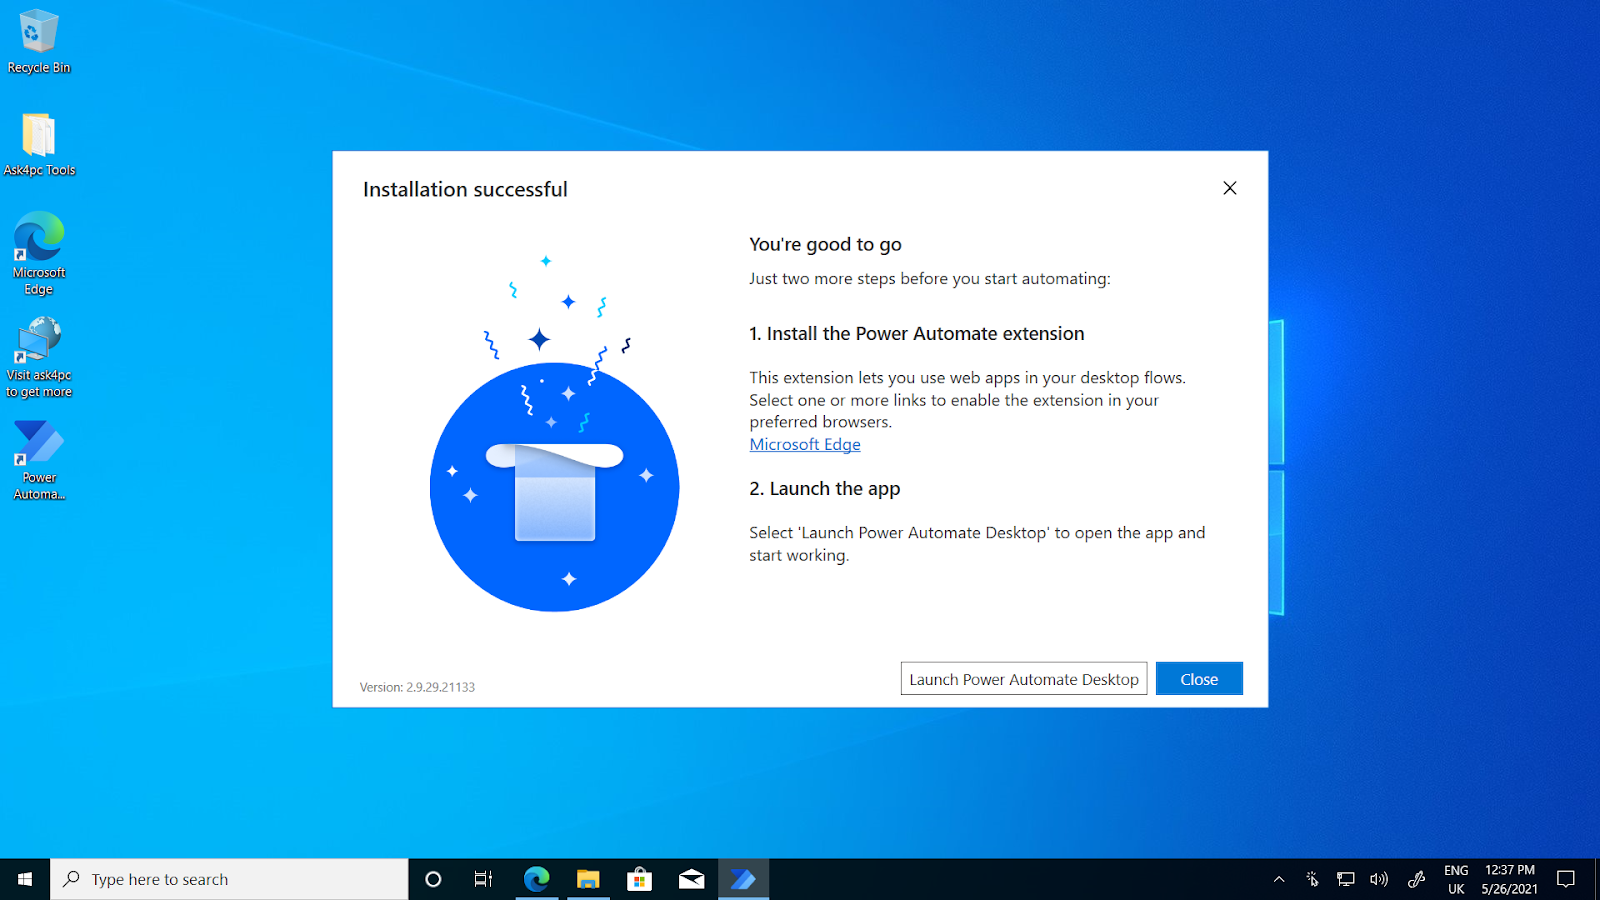1600x900 pixels.
Task: Click the Cortana circle icon in taskbar
Action: coord(433,879)
